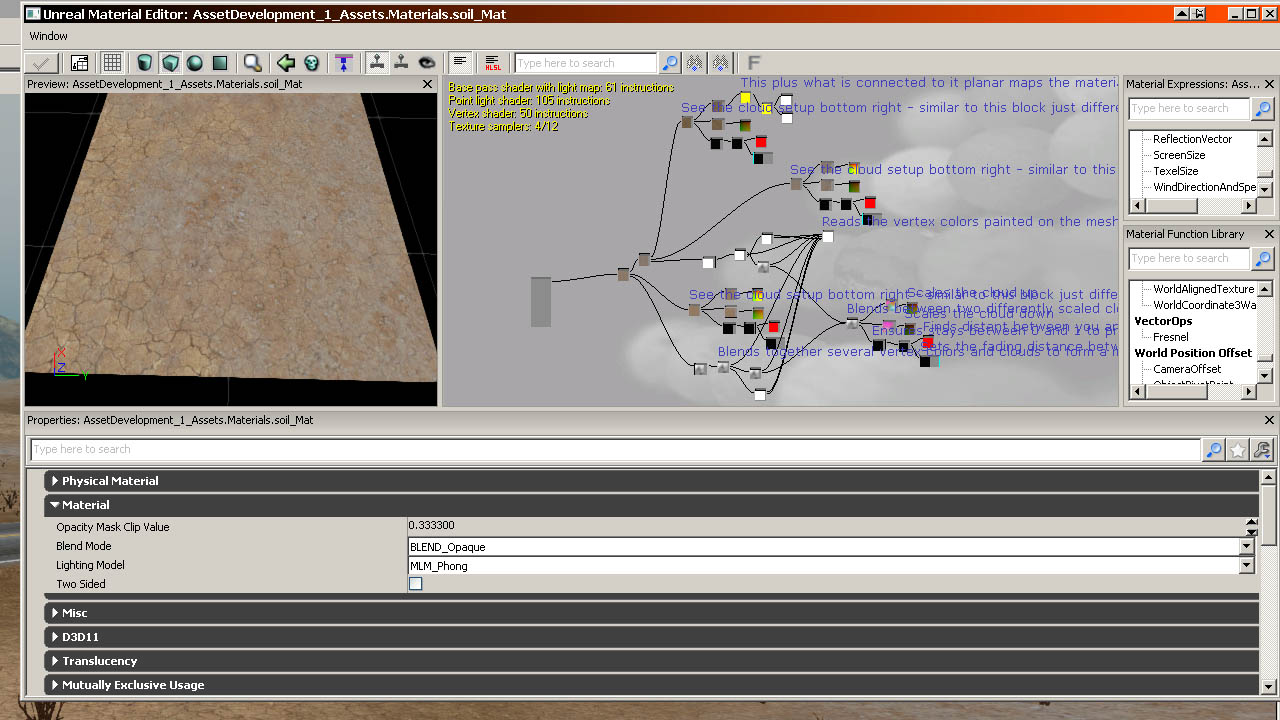Click the greyed-out F toolbar icon
Viewport: 1280px width, 720px height.
[x=754, y=62]
